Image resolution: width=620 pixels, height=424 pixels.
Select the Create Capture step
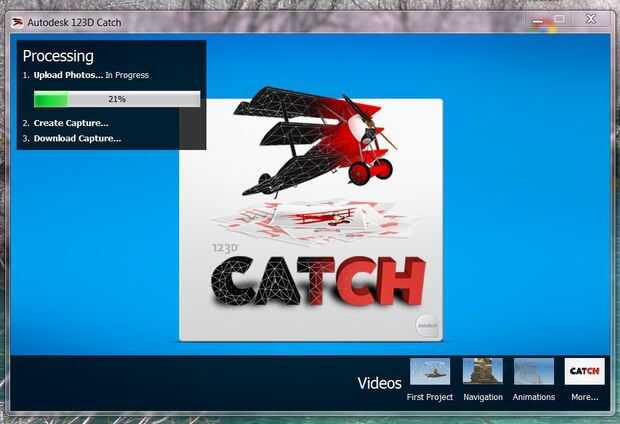[71, 123]
